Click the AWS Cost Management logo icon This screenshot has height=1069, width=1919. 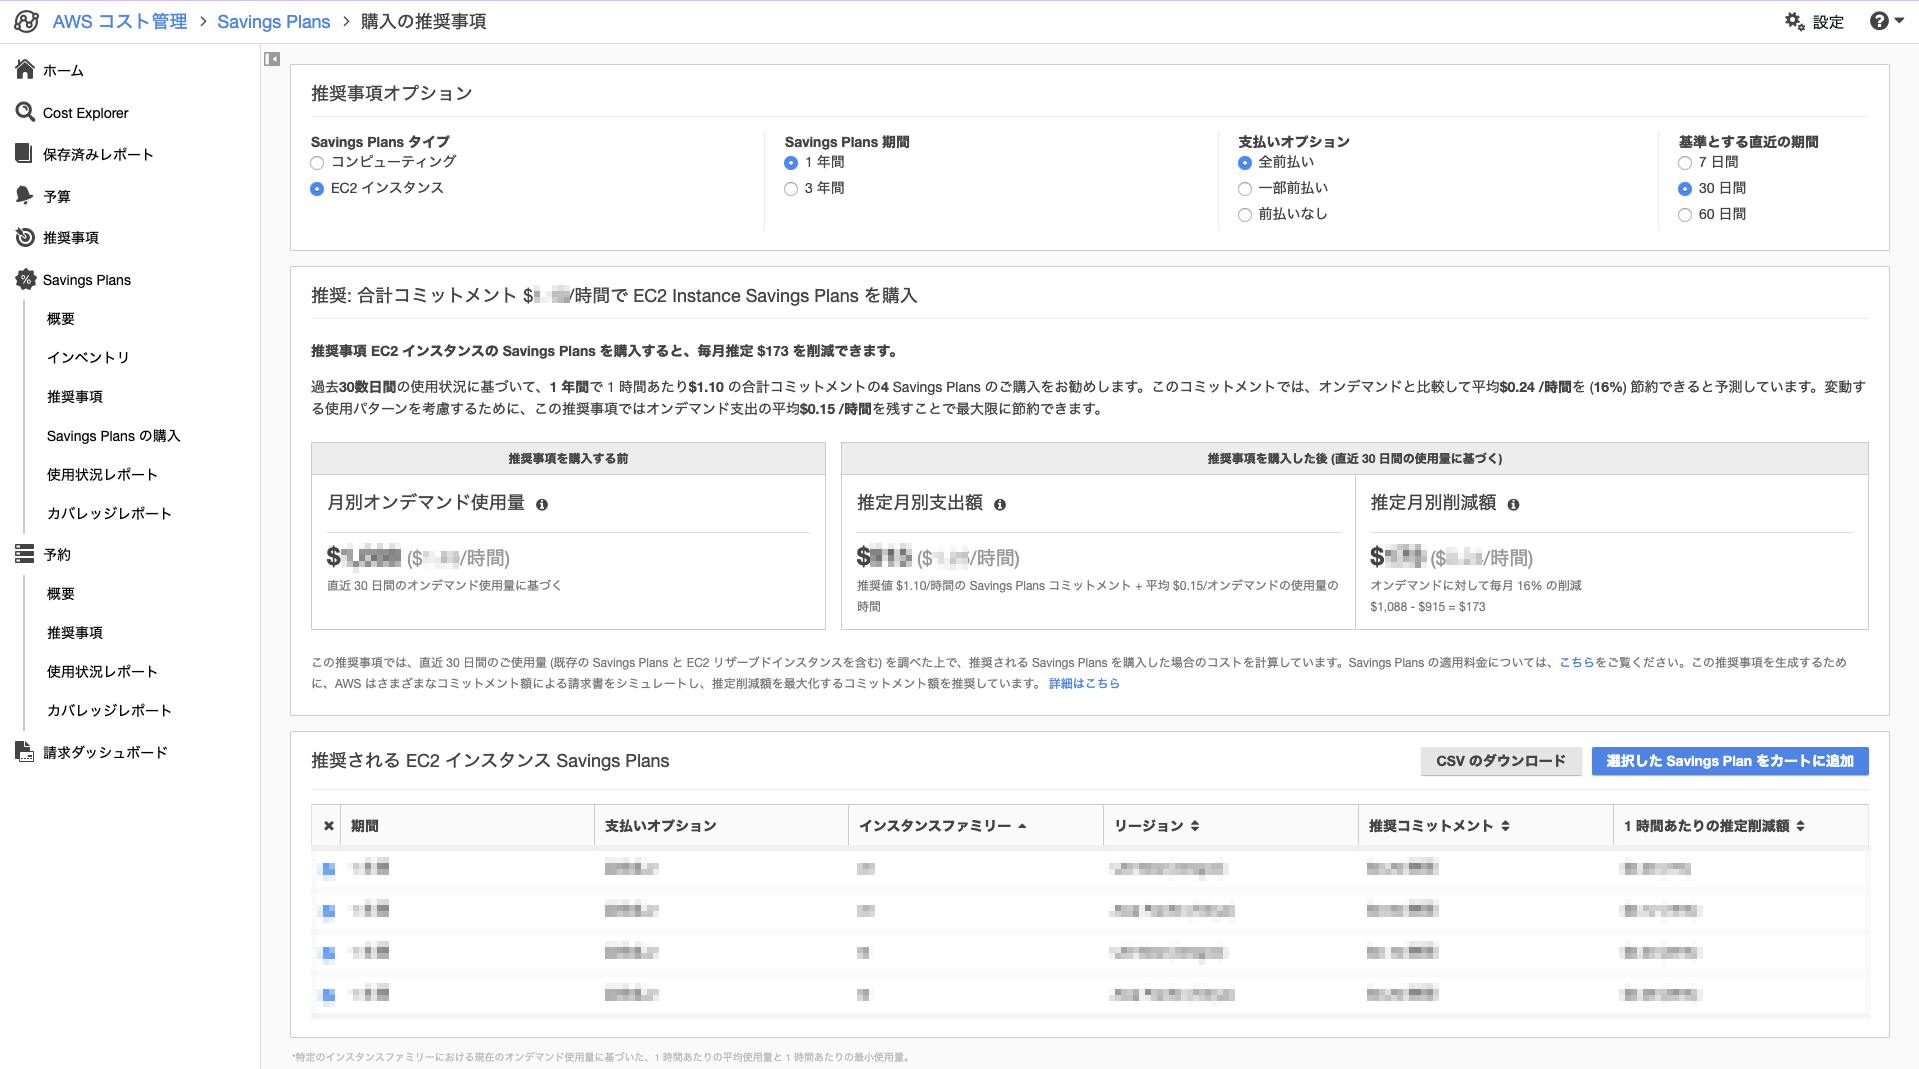click(26, 21)
